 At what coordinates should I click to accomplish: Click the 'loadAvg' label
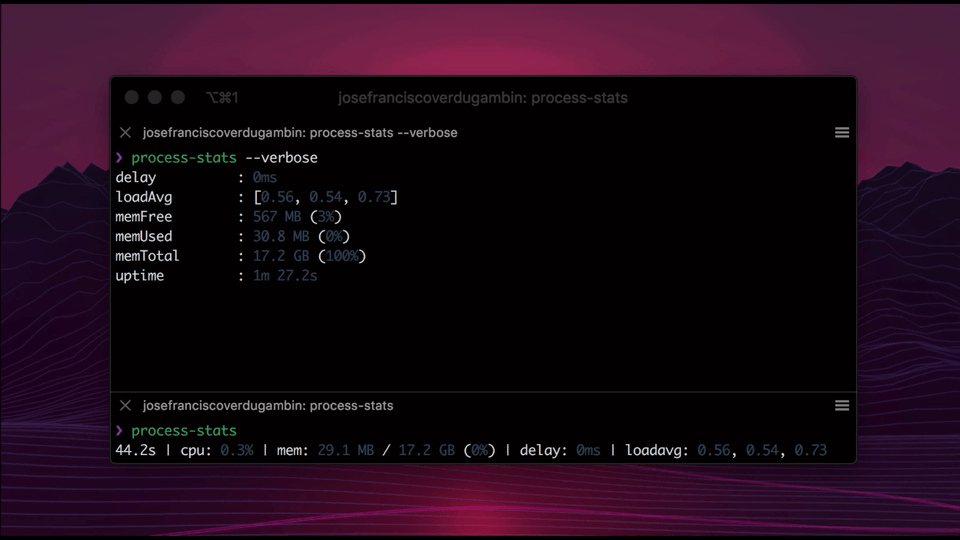[x=144, y=197]
